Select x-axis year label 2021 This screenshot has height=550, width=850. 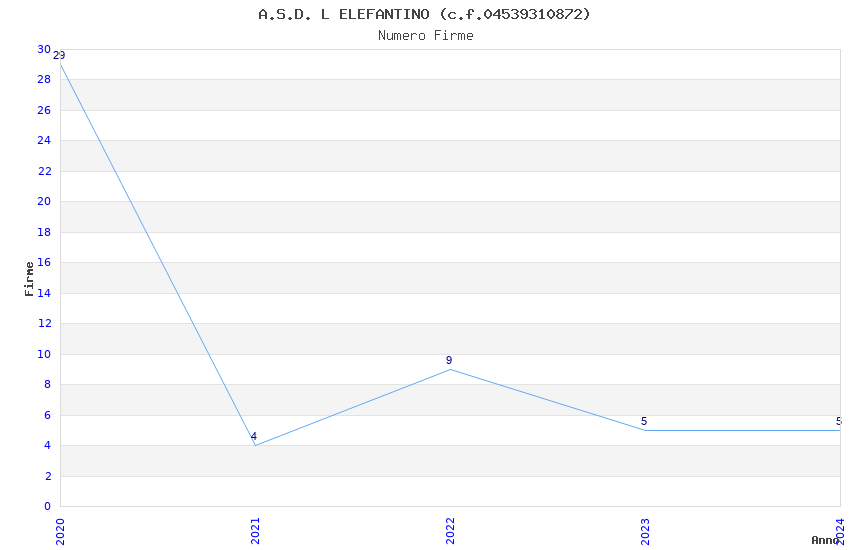[255, 532]
